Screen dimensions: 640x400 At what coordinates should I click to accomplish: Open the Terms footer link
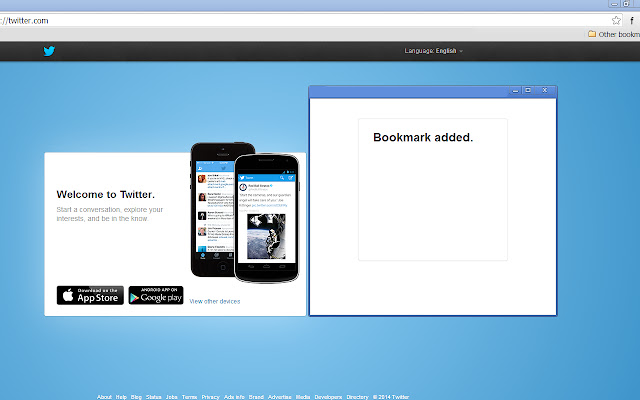click(x=189, y=397)
